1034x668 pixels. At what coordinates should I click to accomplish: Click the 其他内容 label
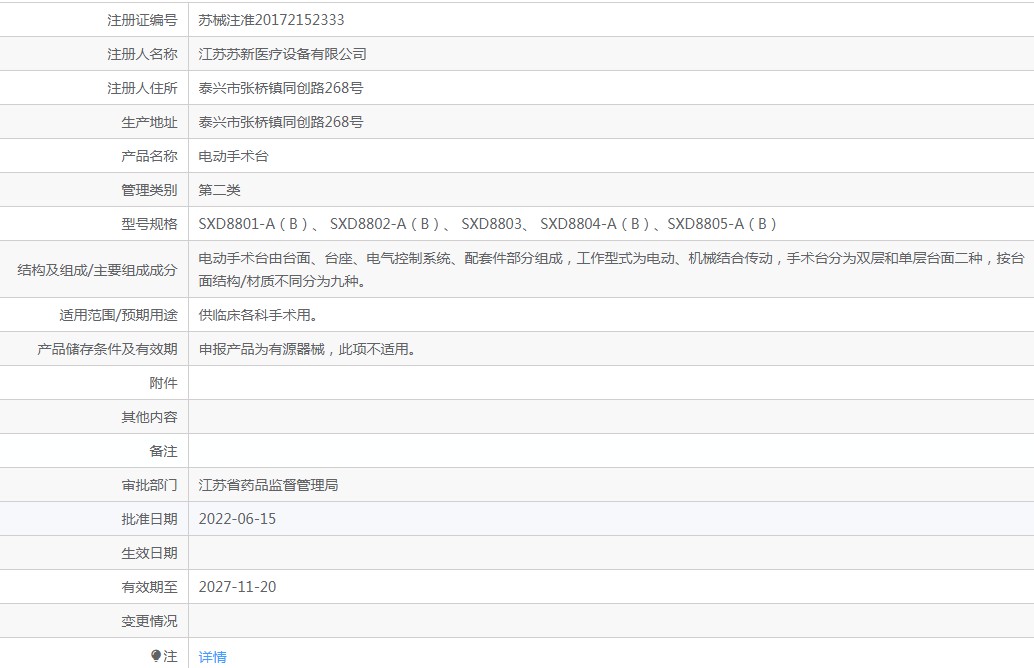(x=149, y=417)
